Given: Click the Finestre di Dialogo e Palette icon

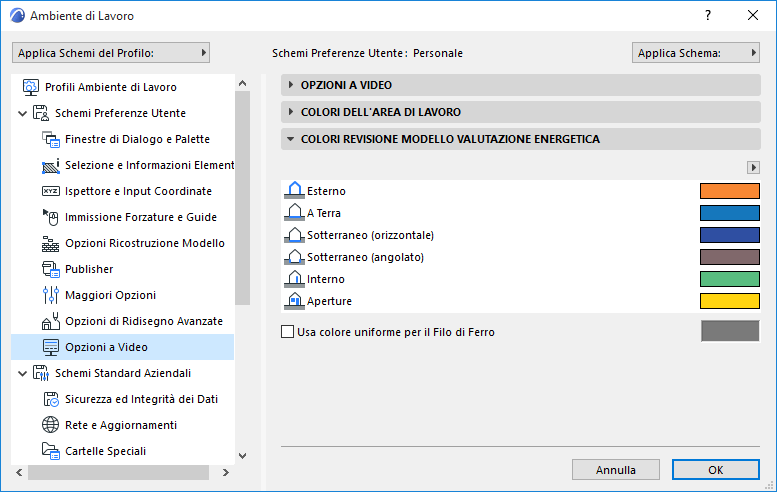Looking at the screenshot, I should click(x=51, y=139).
